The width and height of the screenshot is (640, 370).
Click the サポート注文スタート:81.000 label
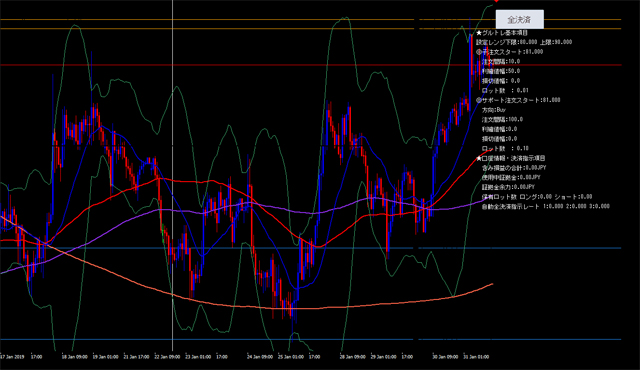pos(518,100)
